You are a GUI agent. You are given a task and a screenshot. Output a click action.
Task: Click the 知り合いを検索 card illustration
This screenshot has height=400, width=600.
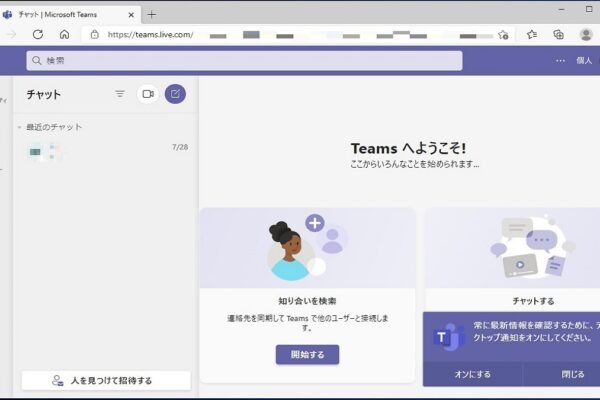click(308, 248)
